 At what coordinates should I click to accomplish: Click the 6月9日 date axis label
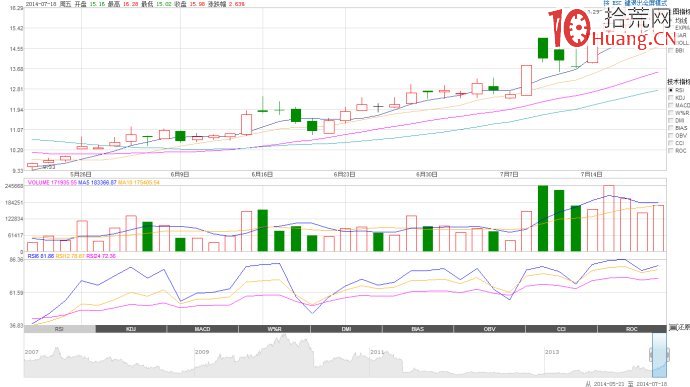pyautogui.click(x=180, y=174)
